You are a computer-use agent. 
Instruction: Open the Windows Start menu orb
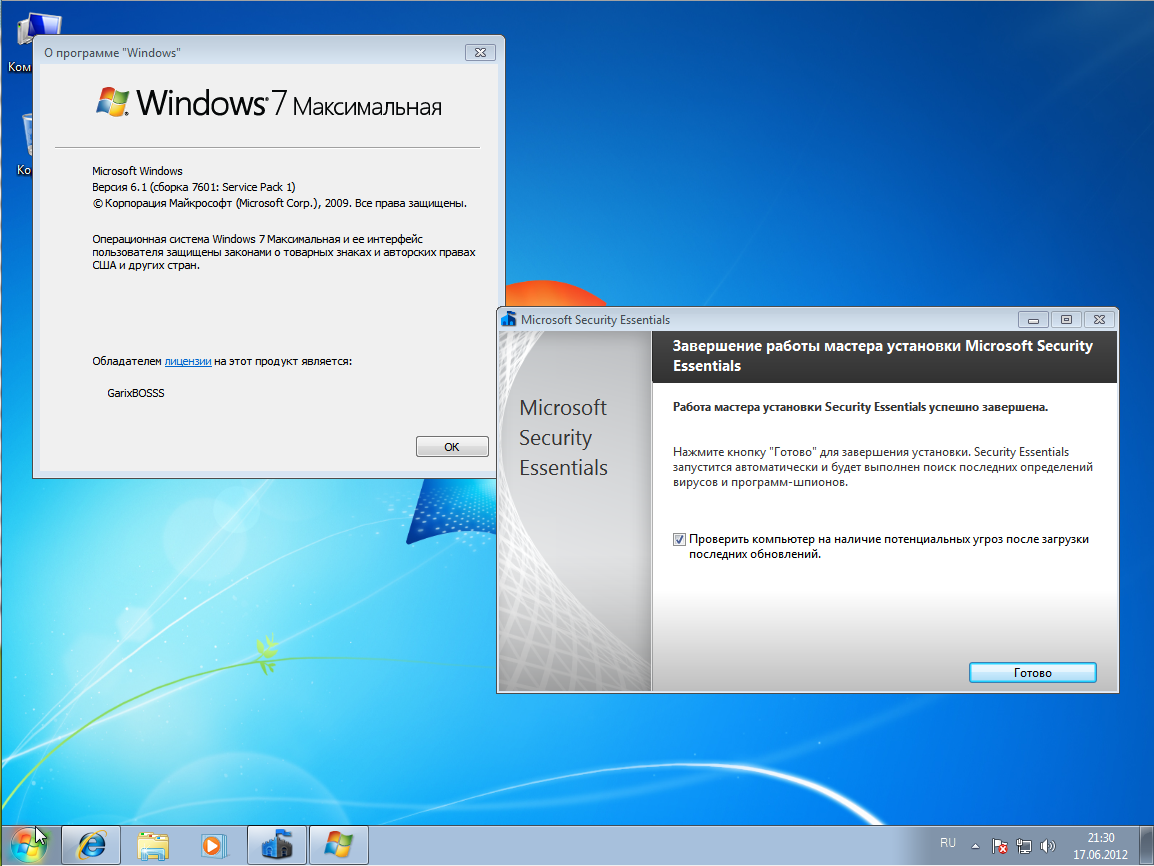click(x=29, y=845)
